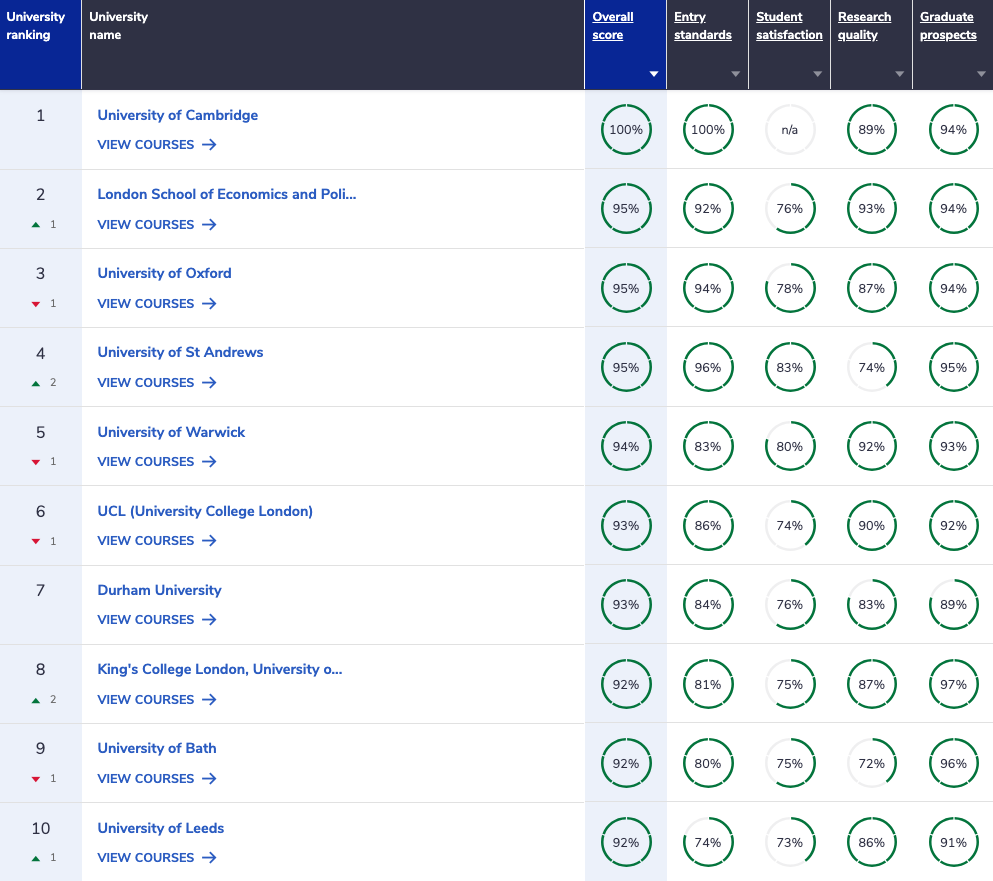View courses for London School of Economics
This screenshot has height=881, width=993.
(x=156, y=225)
